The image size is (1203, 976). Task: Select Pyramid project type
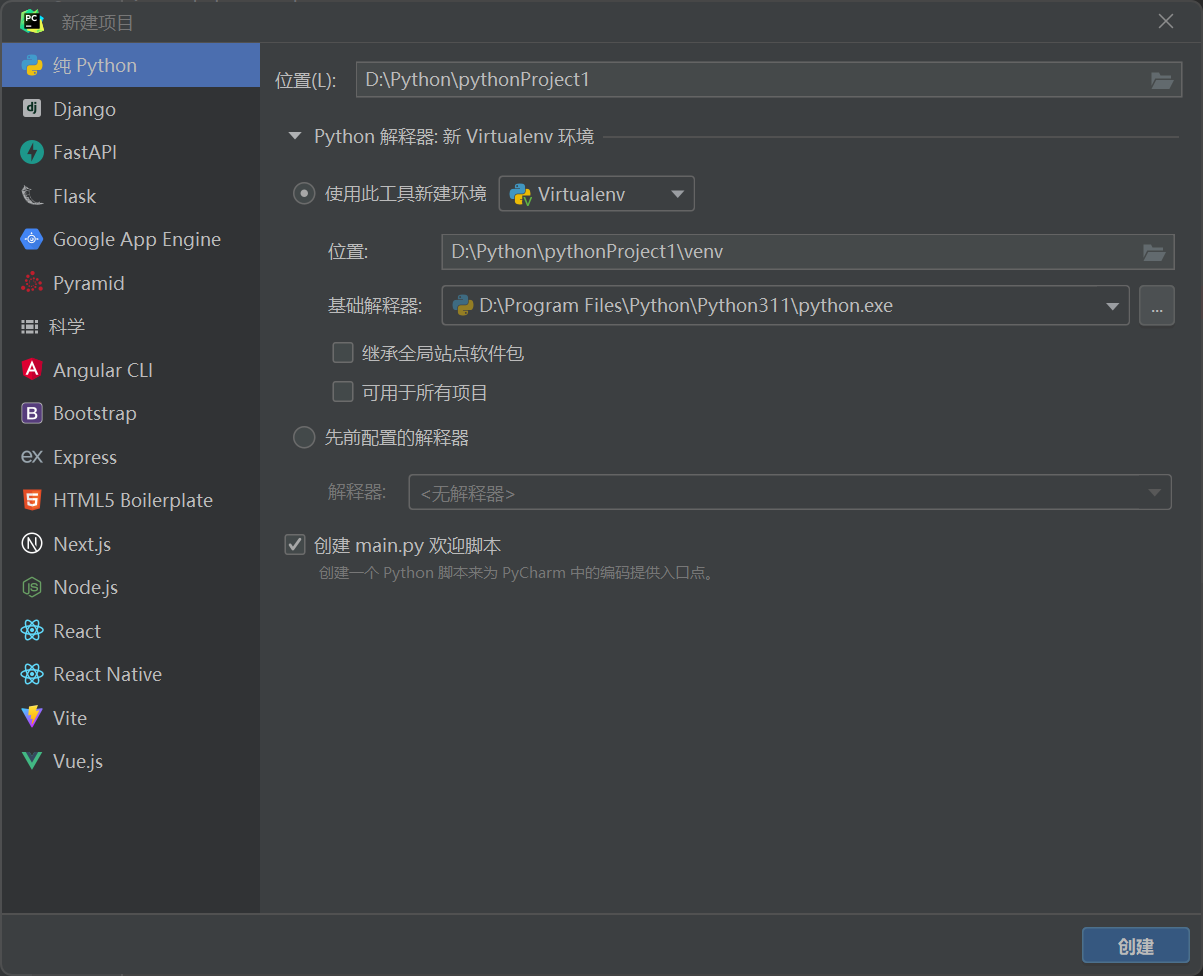coord(131,283)
